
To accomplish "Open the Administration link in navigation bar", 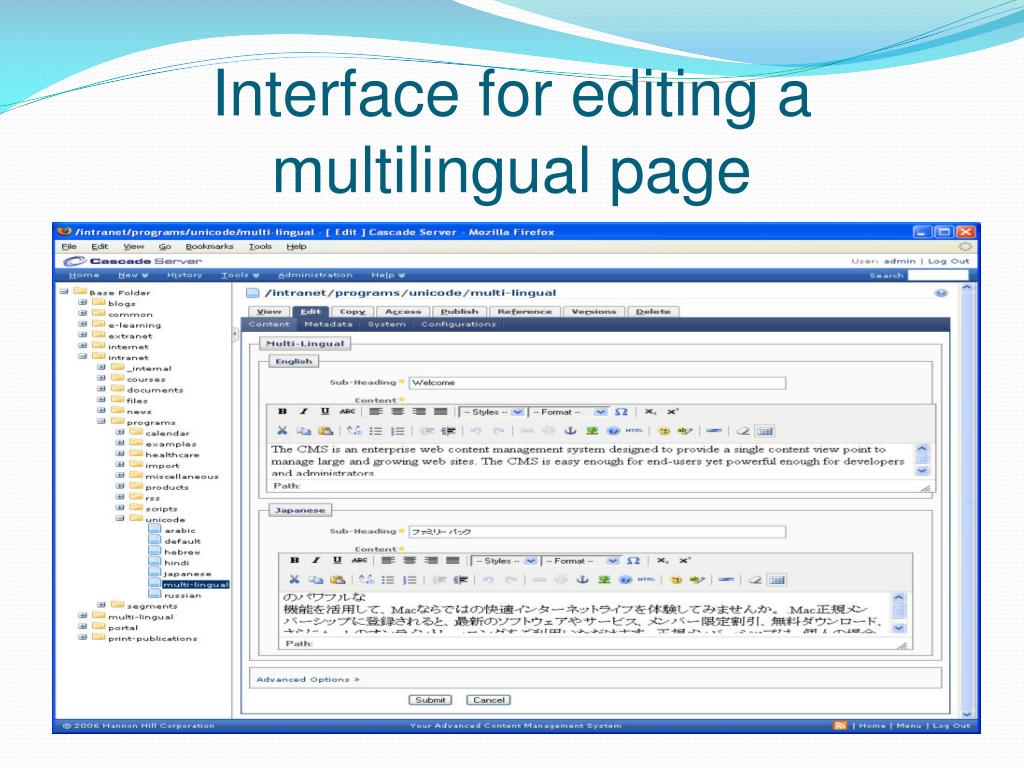I will click(315, 275).
